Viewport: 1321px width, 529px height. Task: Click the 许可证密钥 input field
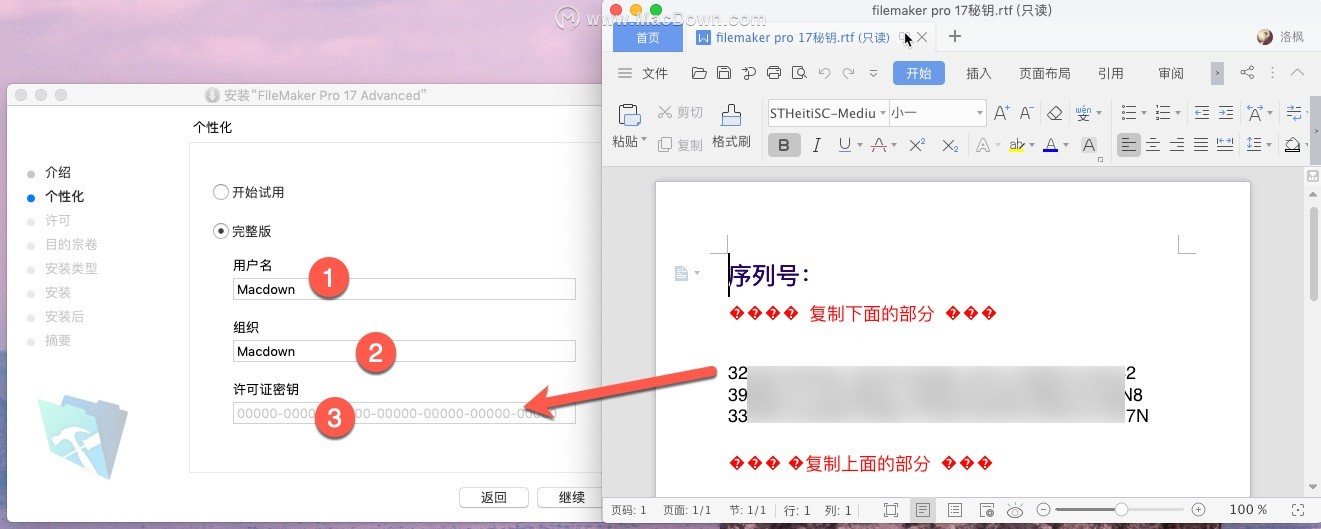click(x=404, y=413)
